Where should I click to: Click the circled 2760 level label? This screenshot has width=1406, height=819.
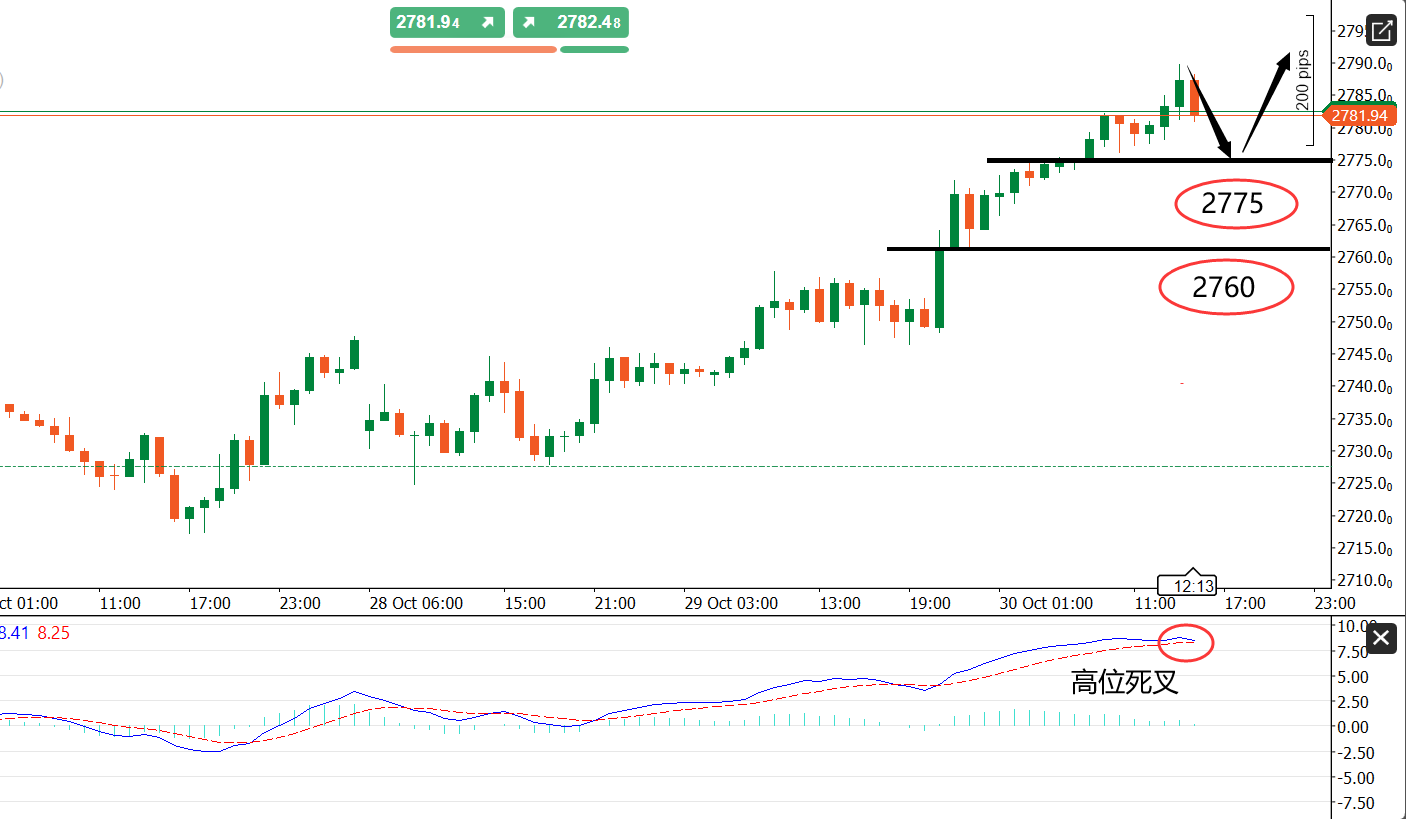(1225, 288)
